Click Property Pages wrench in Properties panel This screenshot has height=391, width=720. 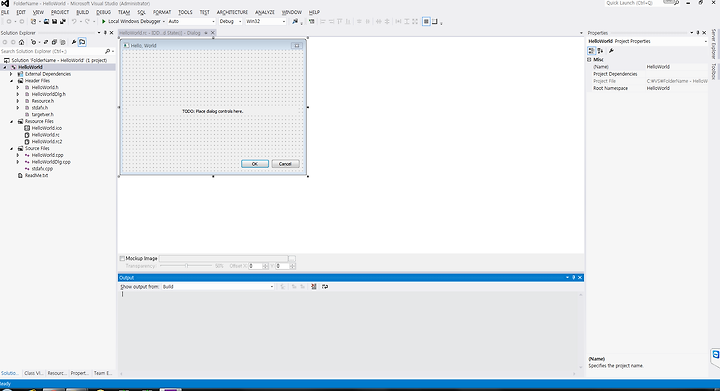coord(611,50)
